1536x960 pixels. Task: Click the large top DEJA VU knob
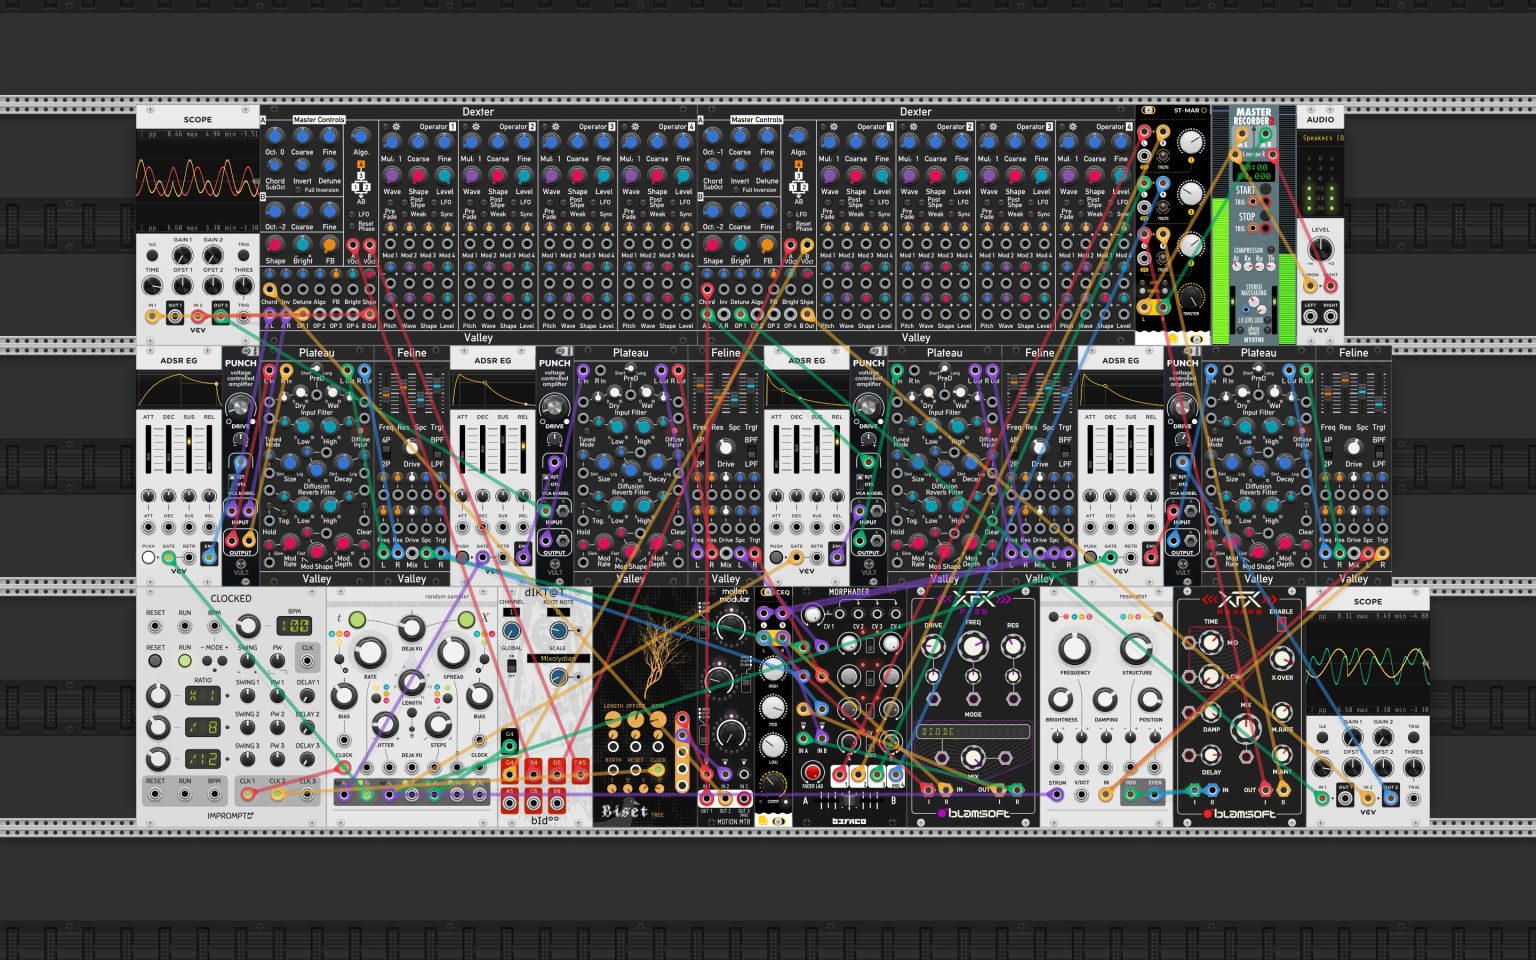411,628
